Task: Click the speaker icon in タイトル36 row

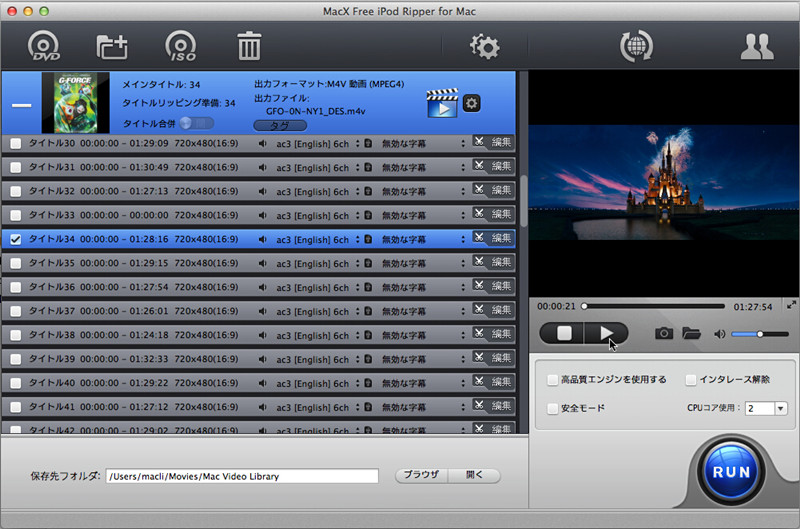Action: tap(262, 288)
